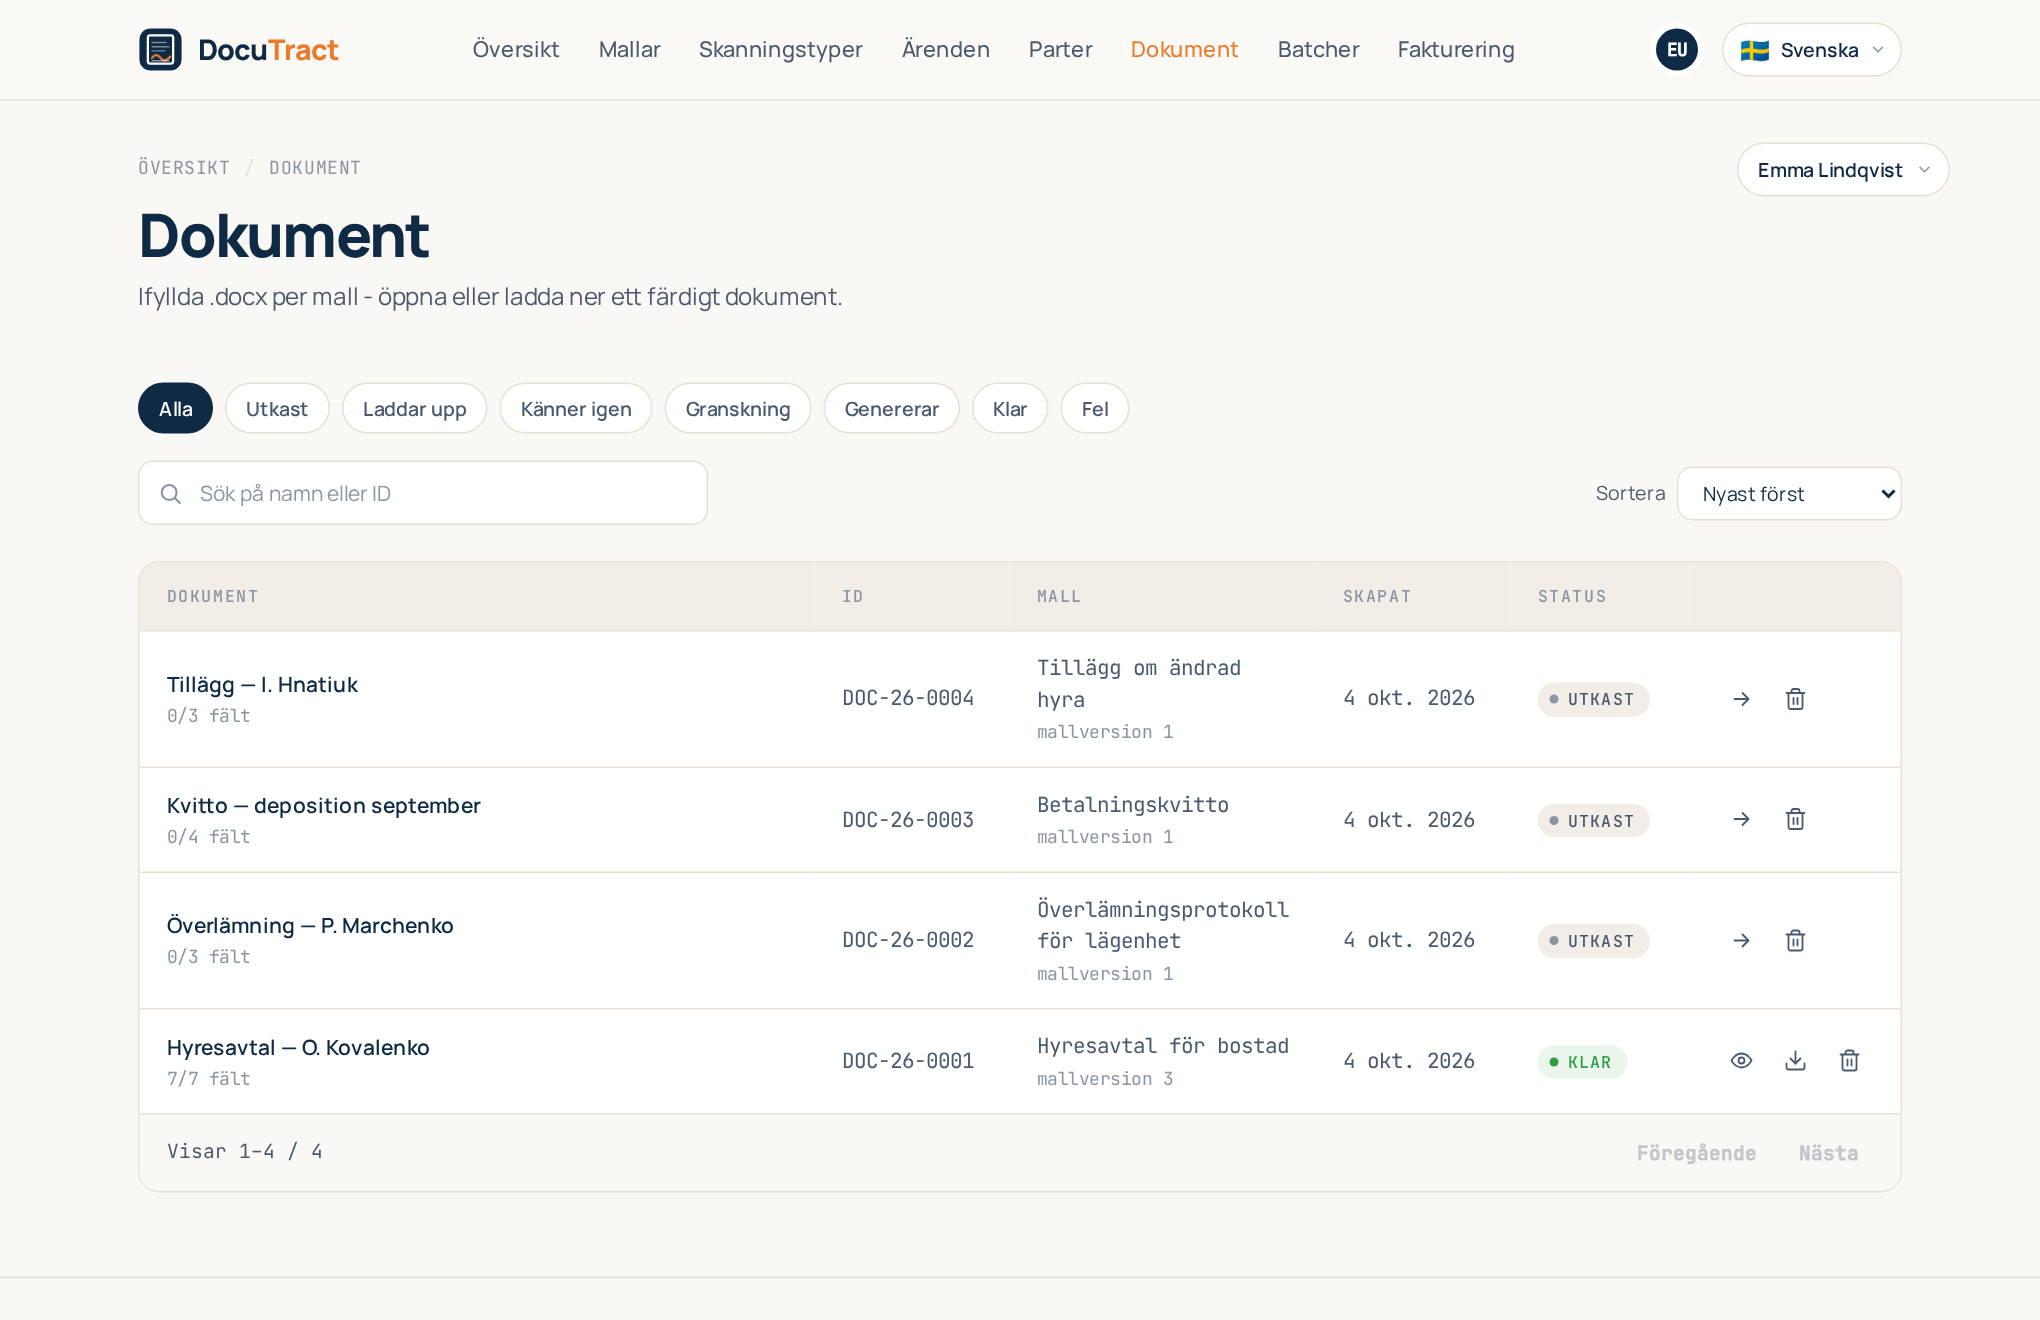
Task: Filter by Genererar status
Action: point(891,409)
